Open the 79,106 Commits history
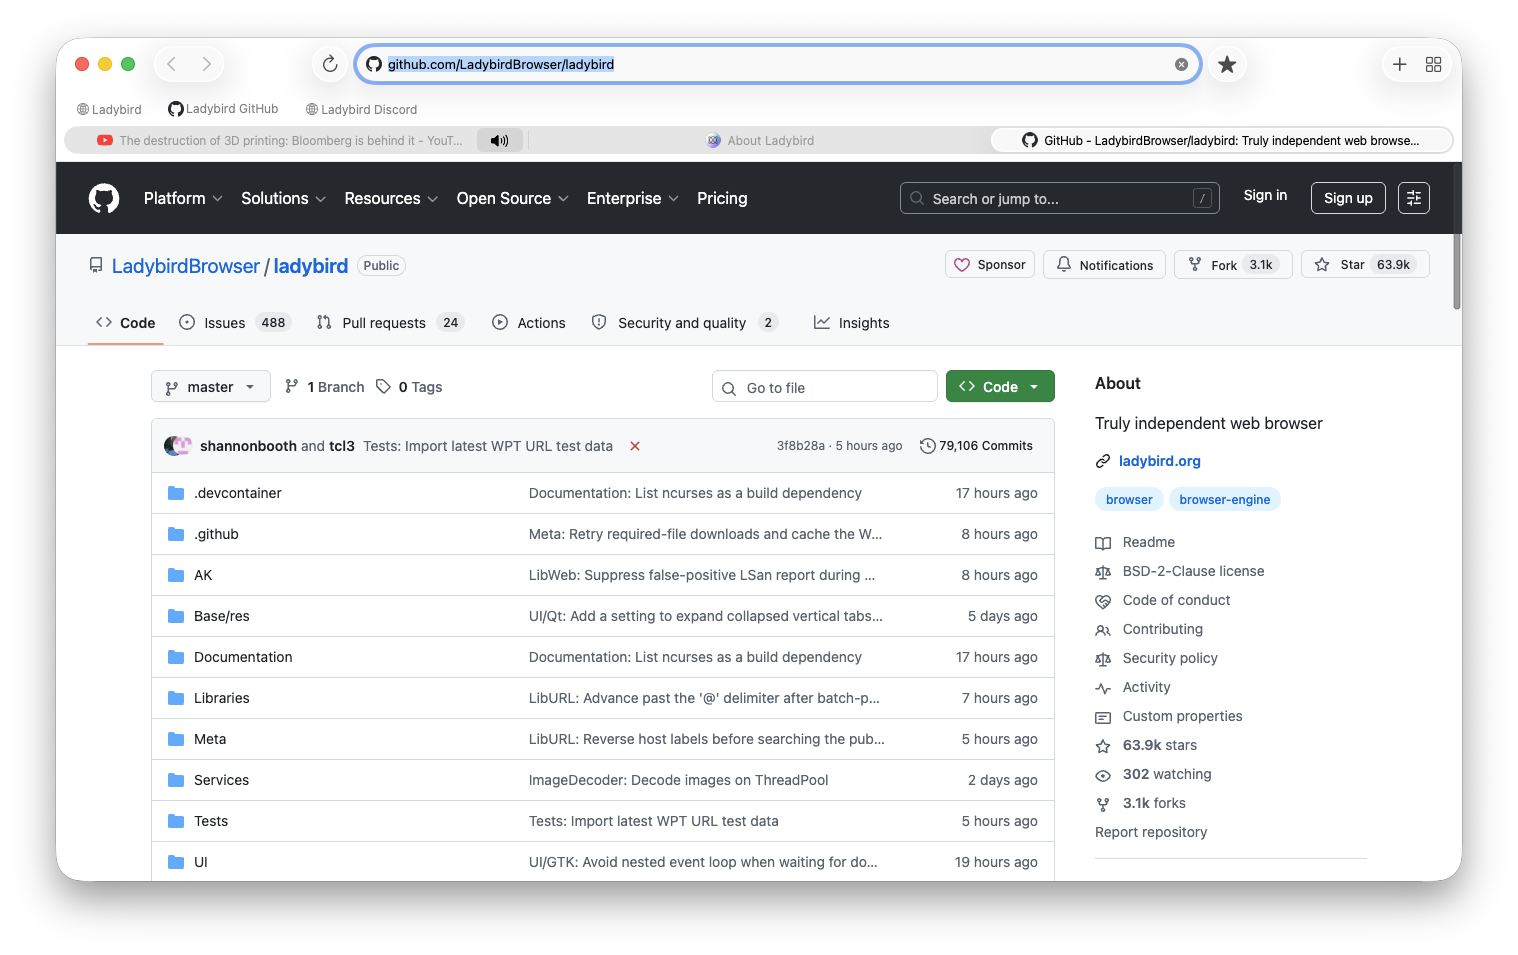 [x=976, y=446]
